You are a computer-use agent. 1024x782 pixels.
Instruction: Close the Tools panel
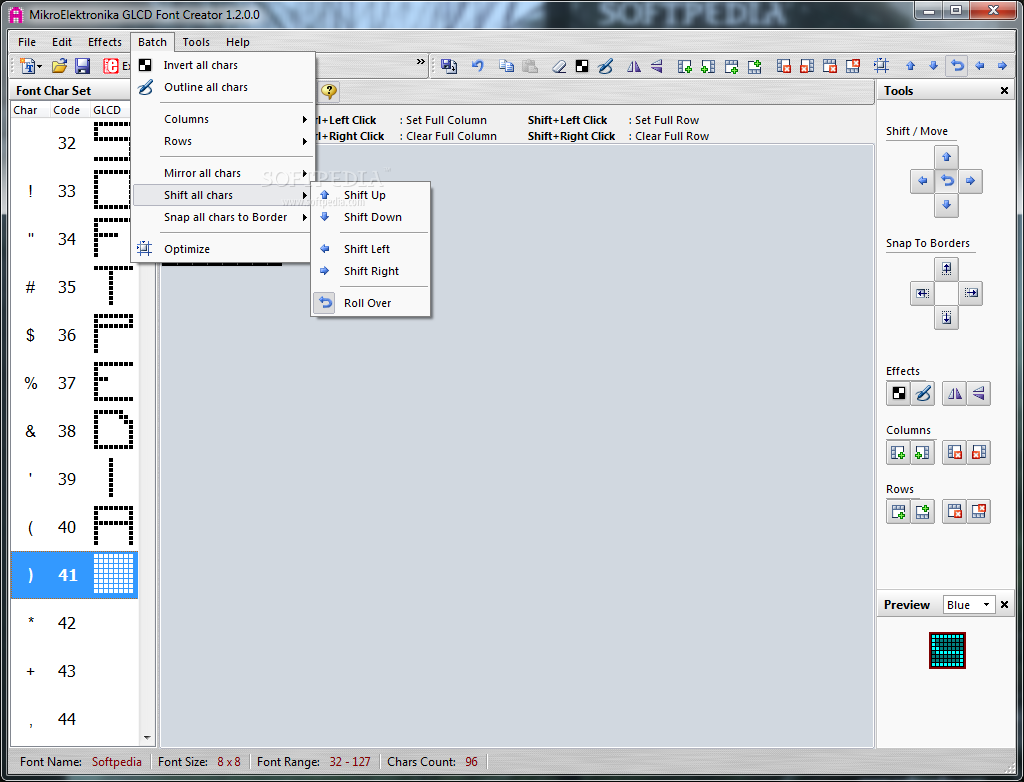click(x=1004, y=91)
